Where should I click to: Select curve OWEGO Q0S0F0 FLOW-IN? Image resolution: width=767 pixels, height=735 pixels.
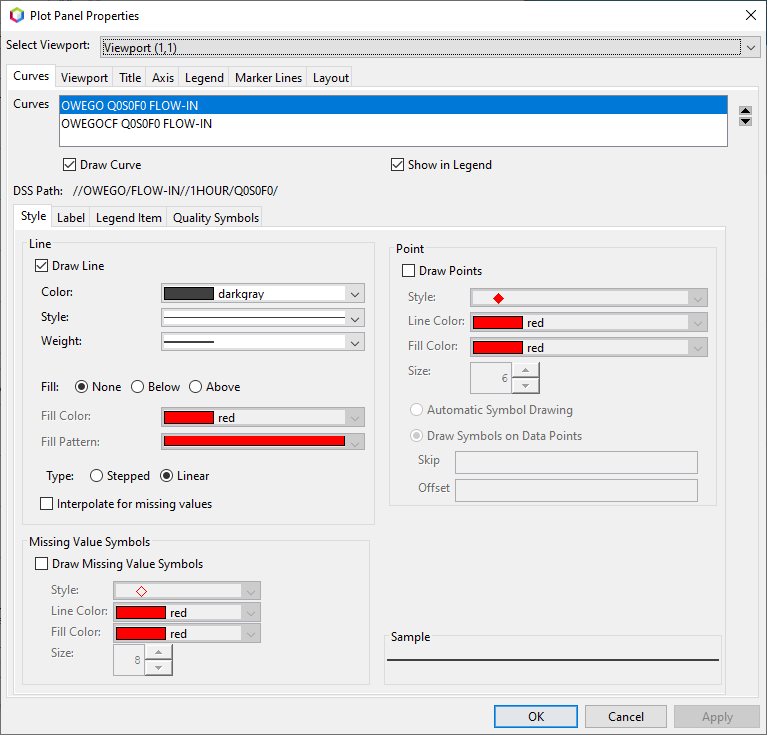pos(393,106)
